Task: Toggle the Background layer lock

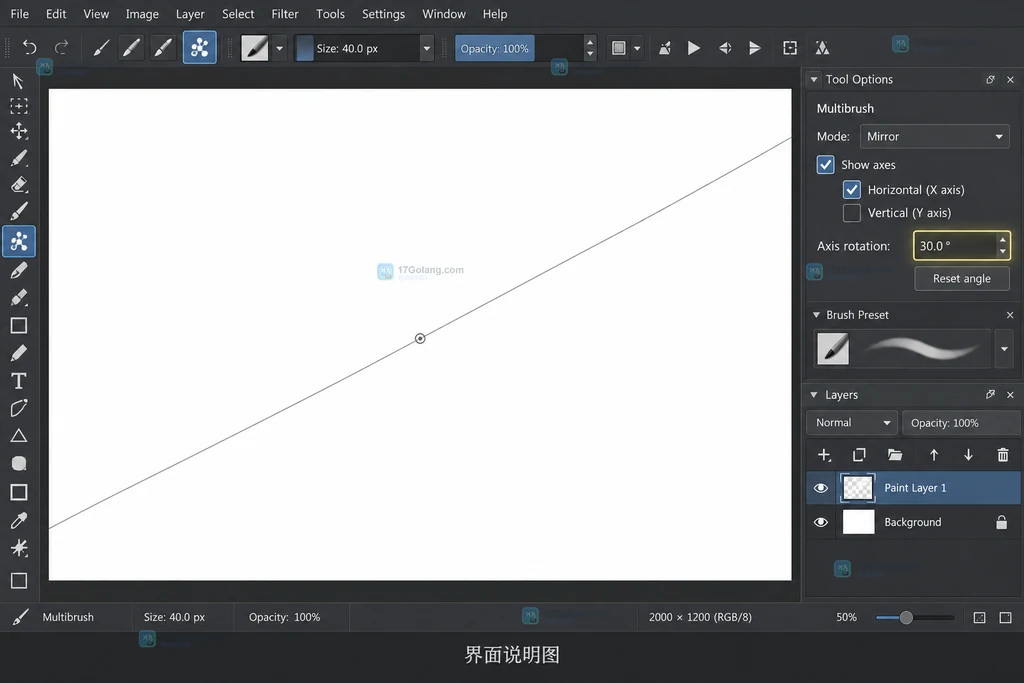Action: click(x=1001, y=522)
